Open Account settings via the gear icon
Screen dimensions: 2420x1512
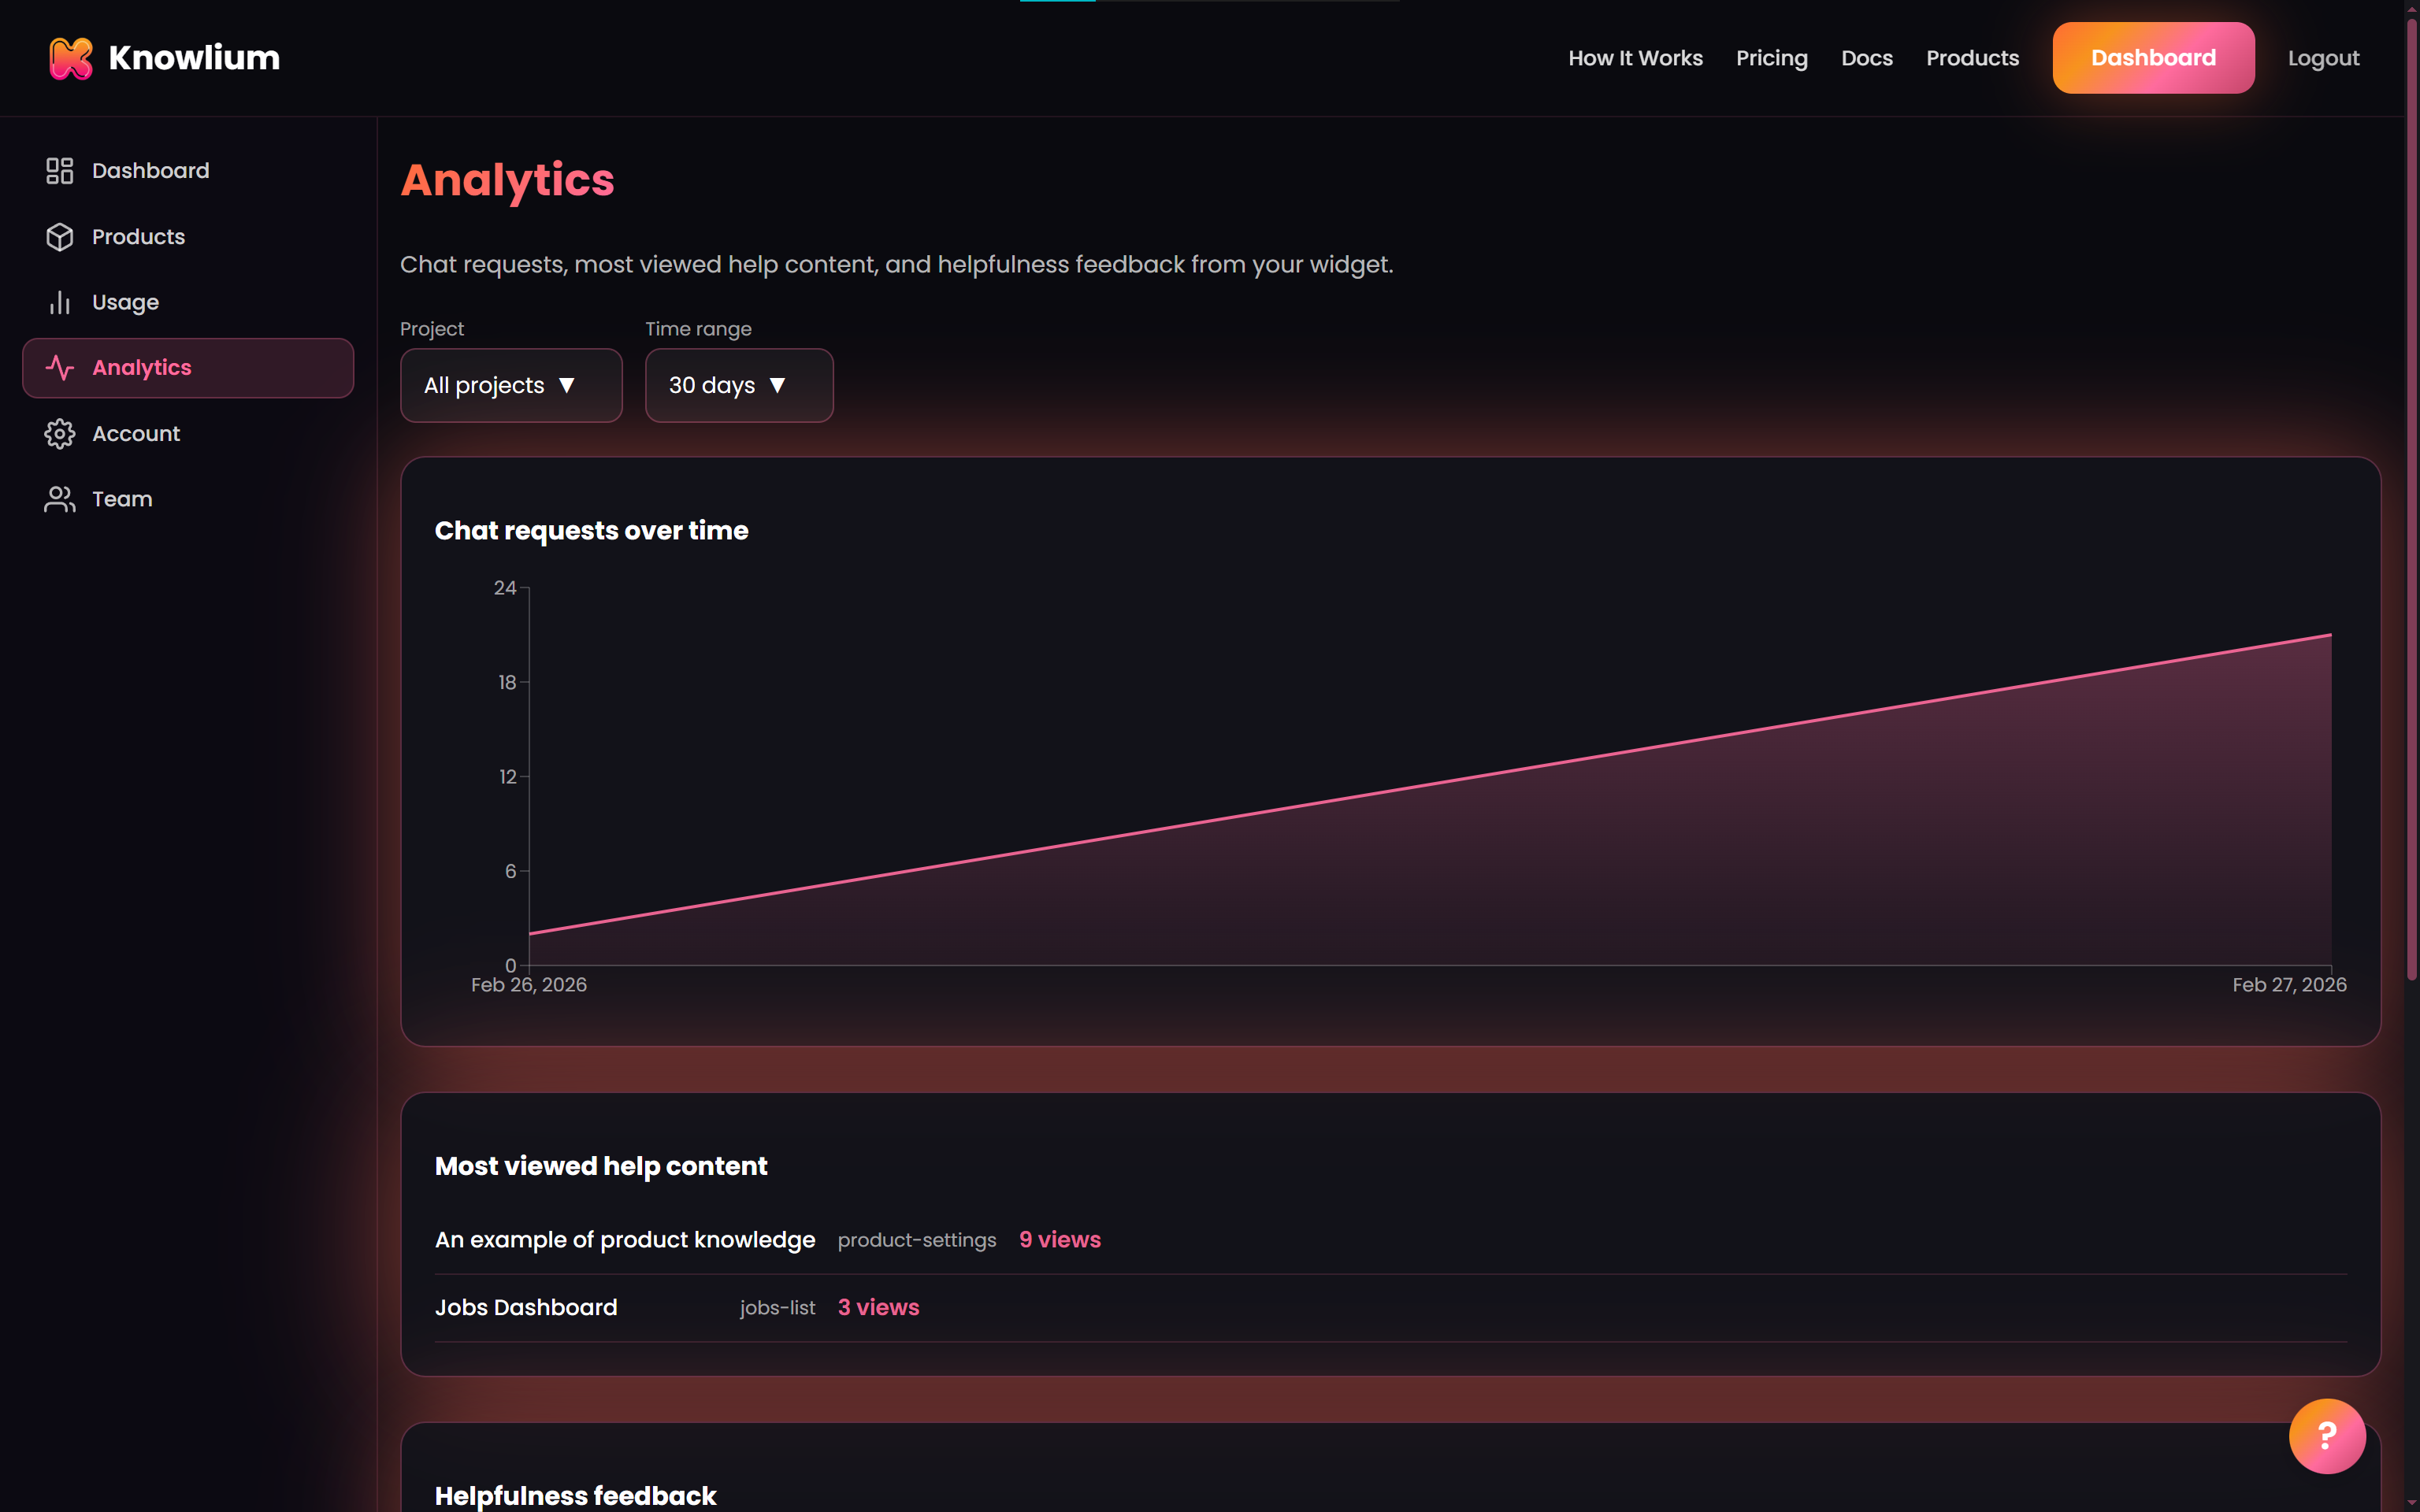pos(60,433)
